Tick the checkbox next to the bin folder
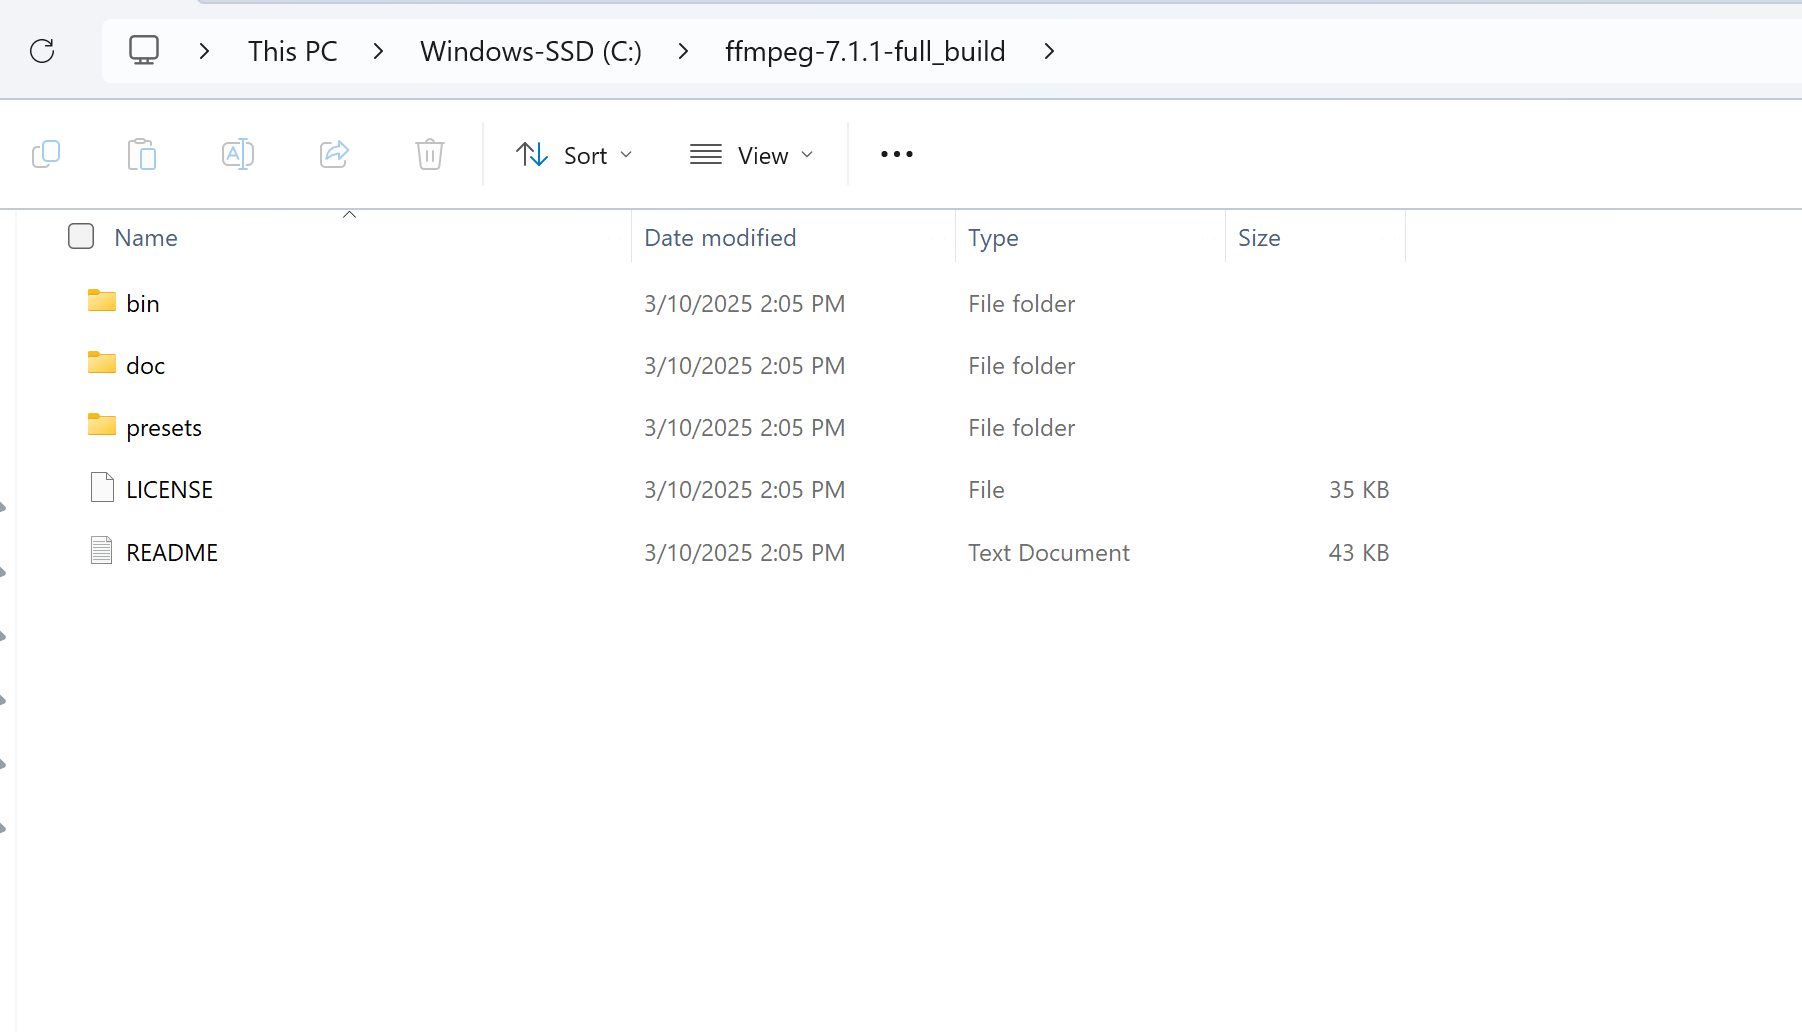 80,302
